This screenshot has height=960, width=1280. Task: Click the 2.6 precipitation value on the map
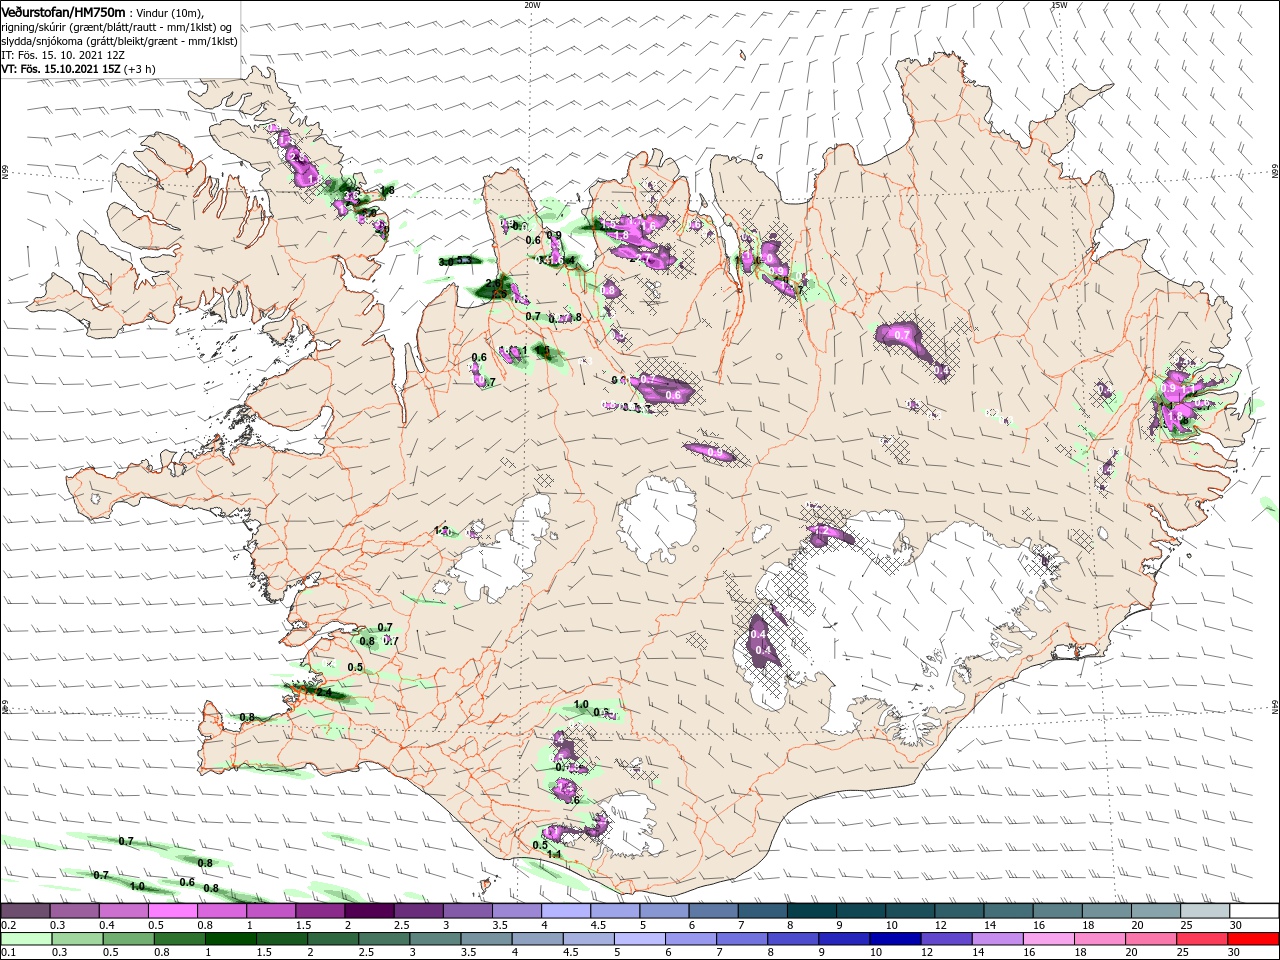click(x=492, y=284)
